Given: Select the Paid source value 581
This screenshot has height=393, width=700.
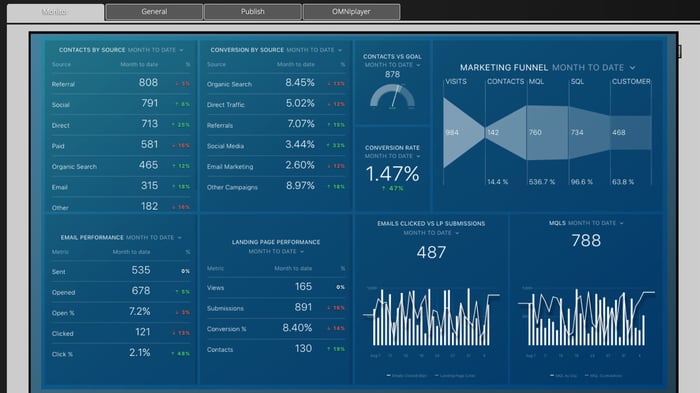Looking at the screenshot, I should tap(149, 144).
